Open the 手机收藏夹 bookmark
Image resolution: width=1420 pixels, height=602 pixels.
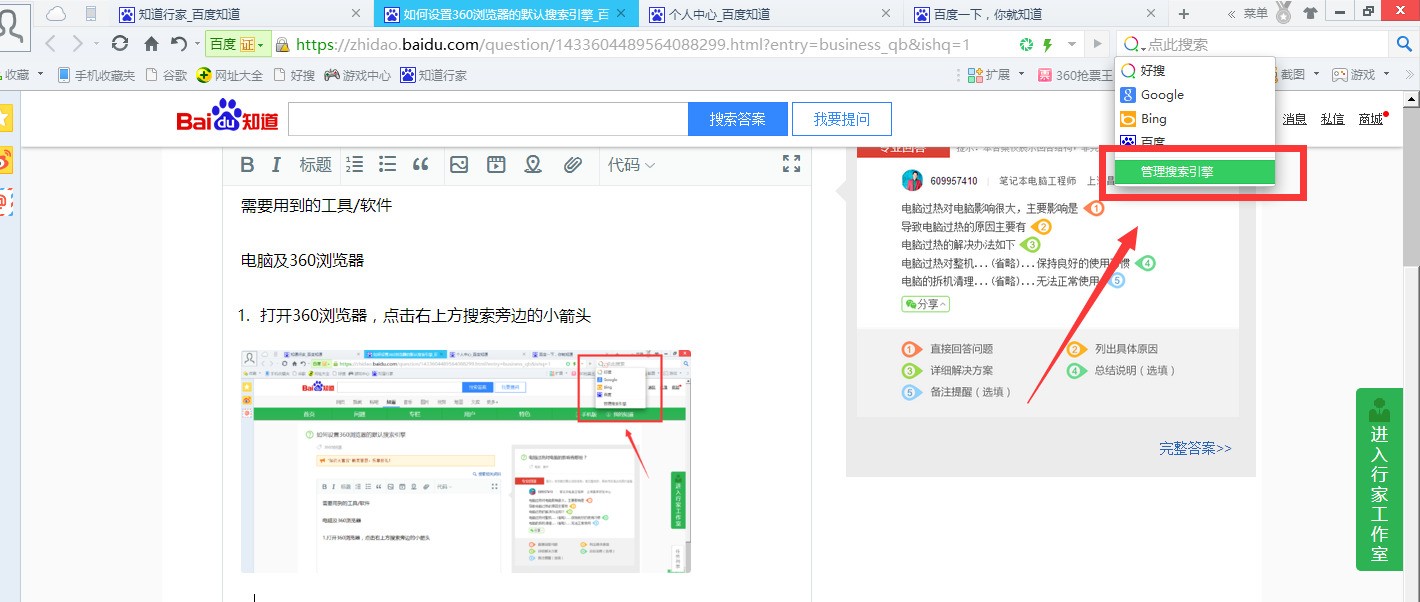tap(96, 75)
